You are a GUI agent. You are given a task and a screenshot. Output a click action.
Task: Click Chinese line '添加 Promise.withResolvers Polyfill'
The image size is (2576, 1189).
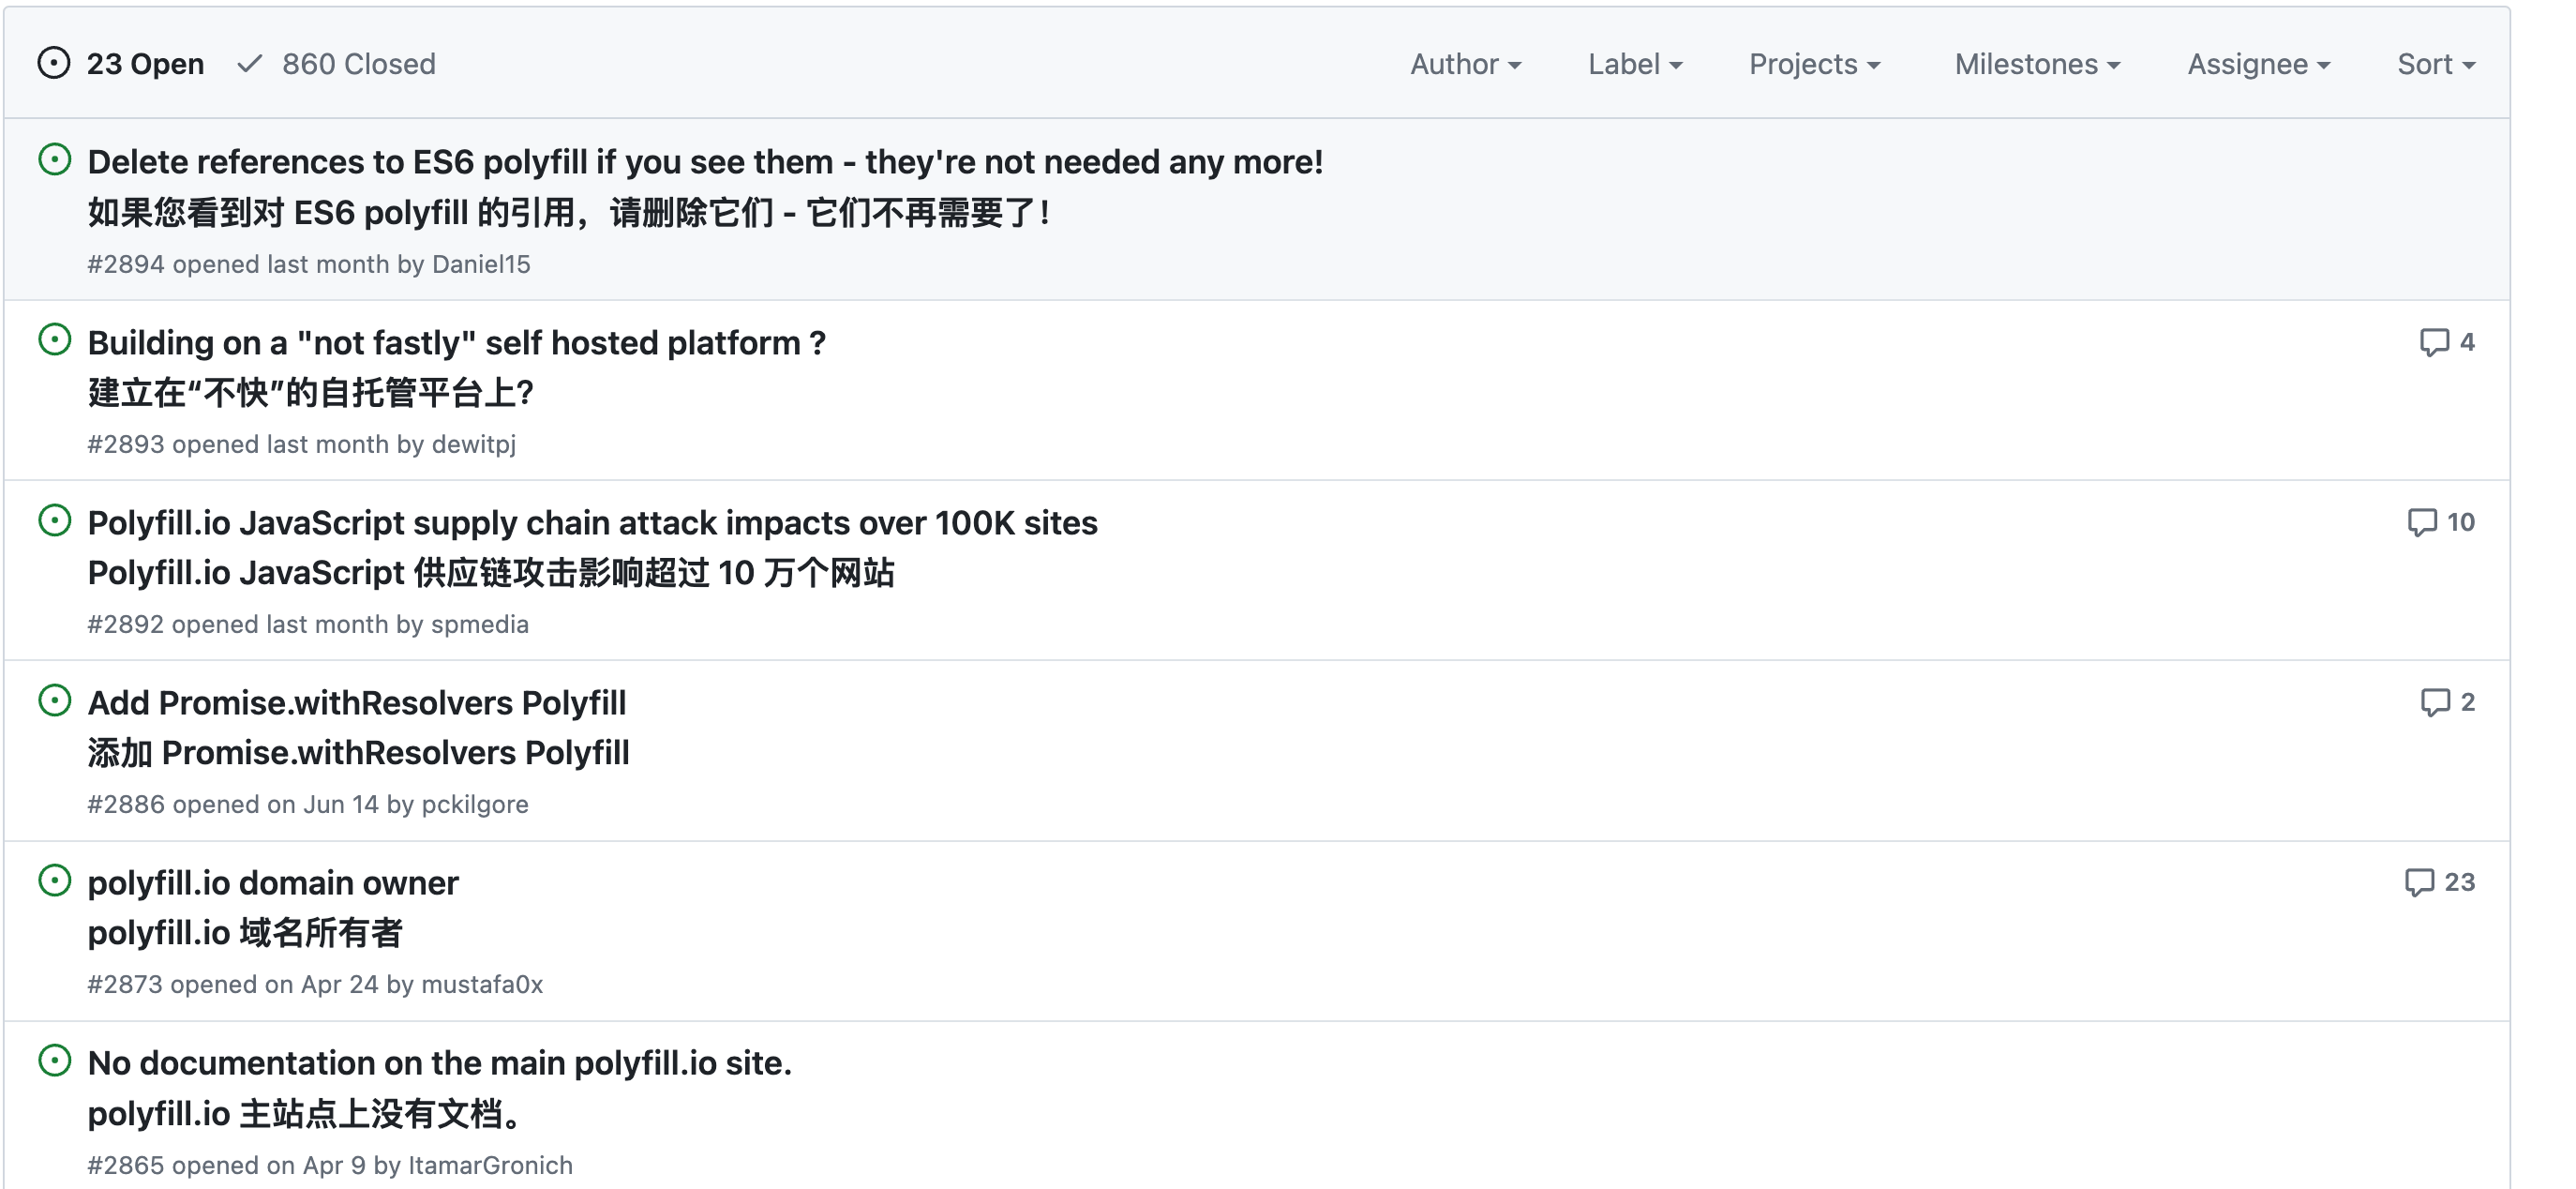tap(359, 753)
